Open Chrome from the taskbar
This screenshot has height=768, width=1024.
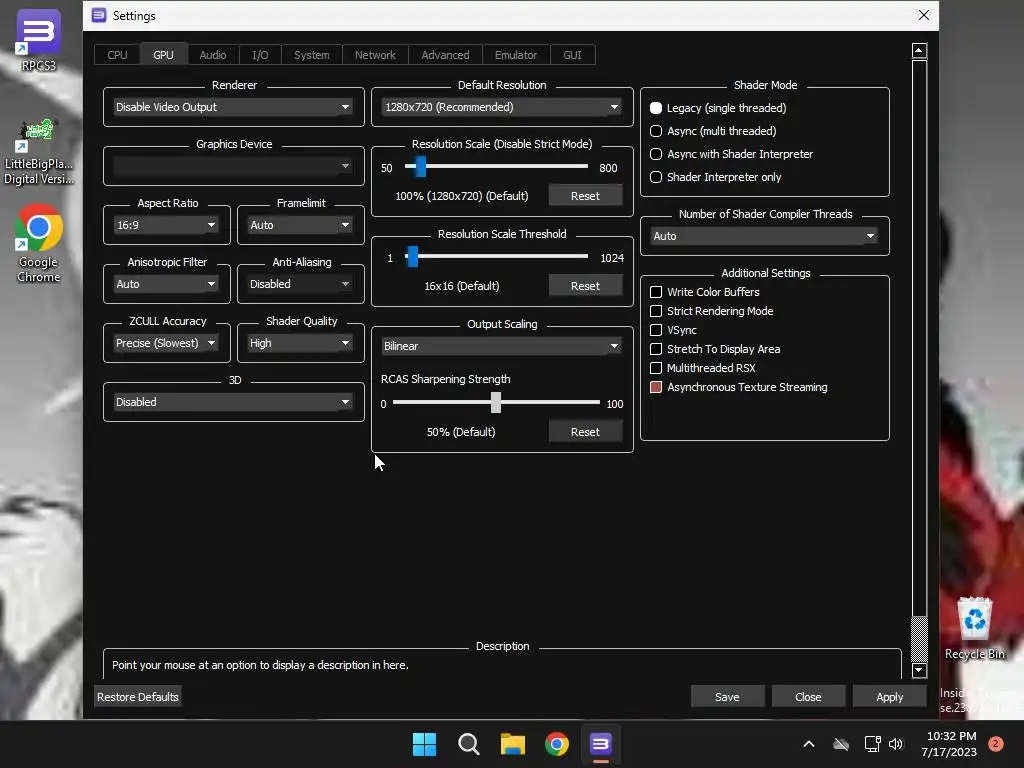[x=557, y=744]
